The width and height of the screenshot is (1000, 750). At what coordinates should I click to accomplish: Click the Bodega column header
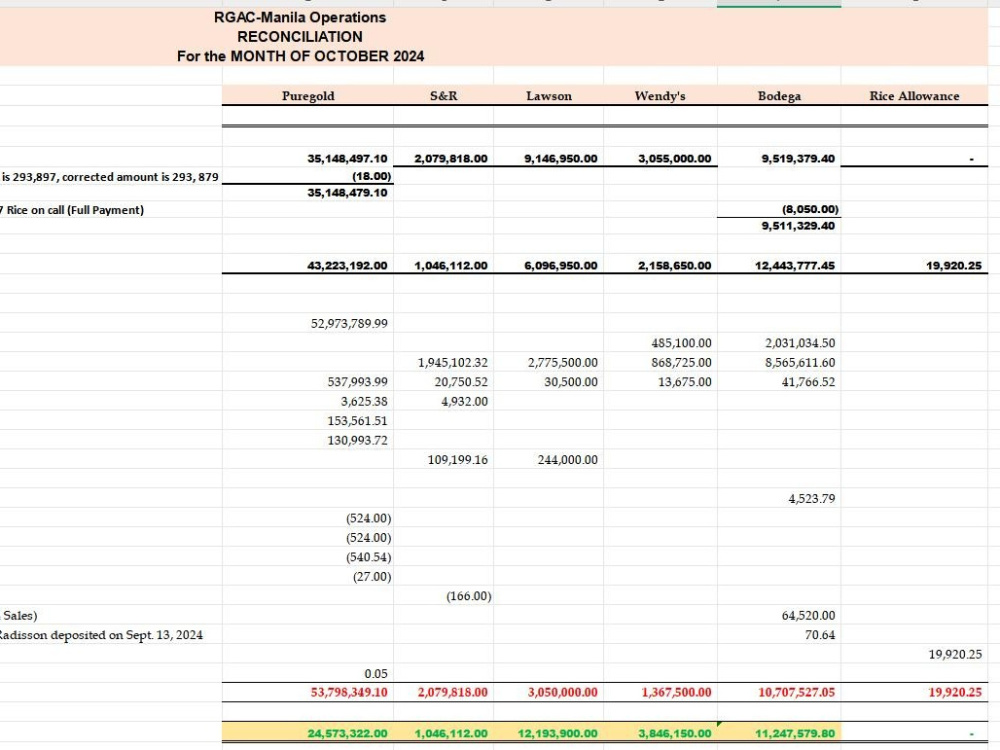pos(779,96)
